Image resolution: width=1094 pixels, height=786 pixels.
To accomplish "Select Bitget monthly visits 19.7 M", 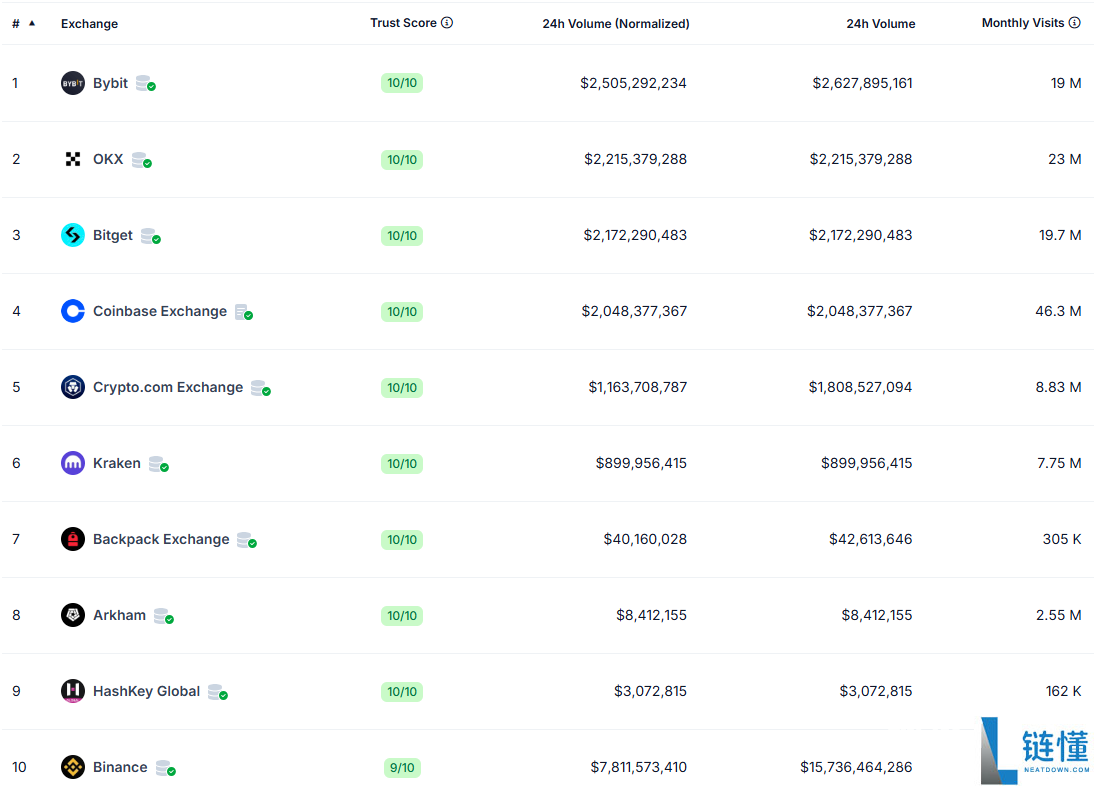I will pos(1061,235).
